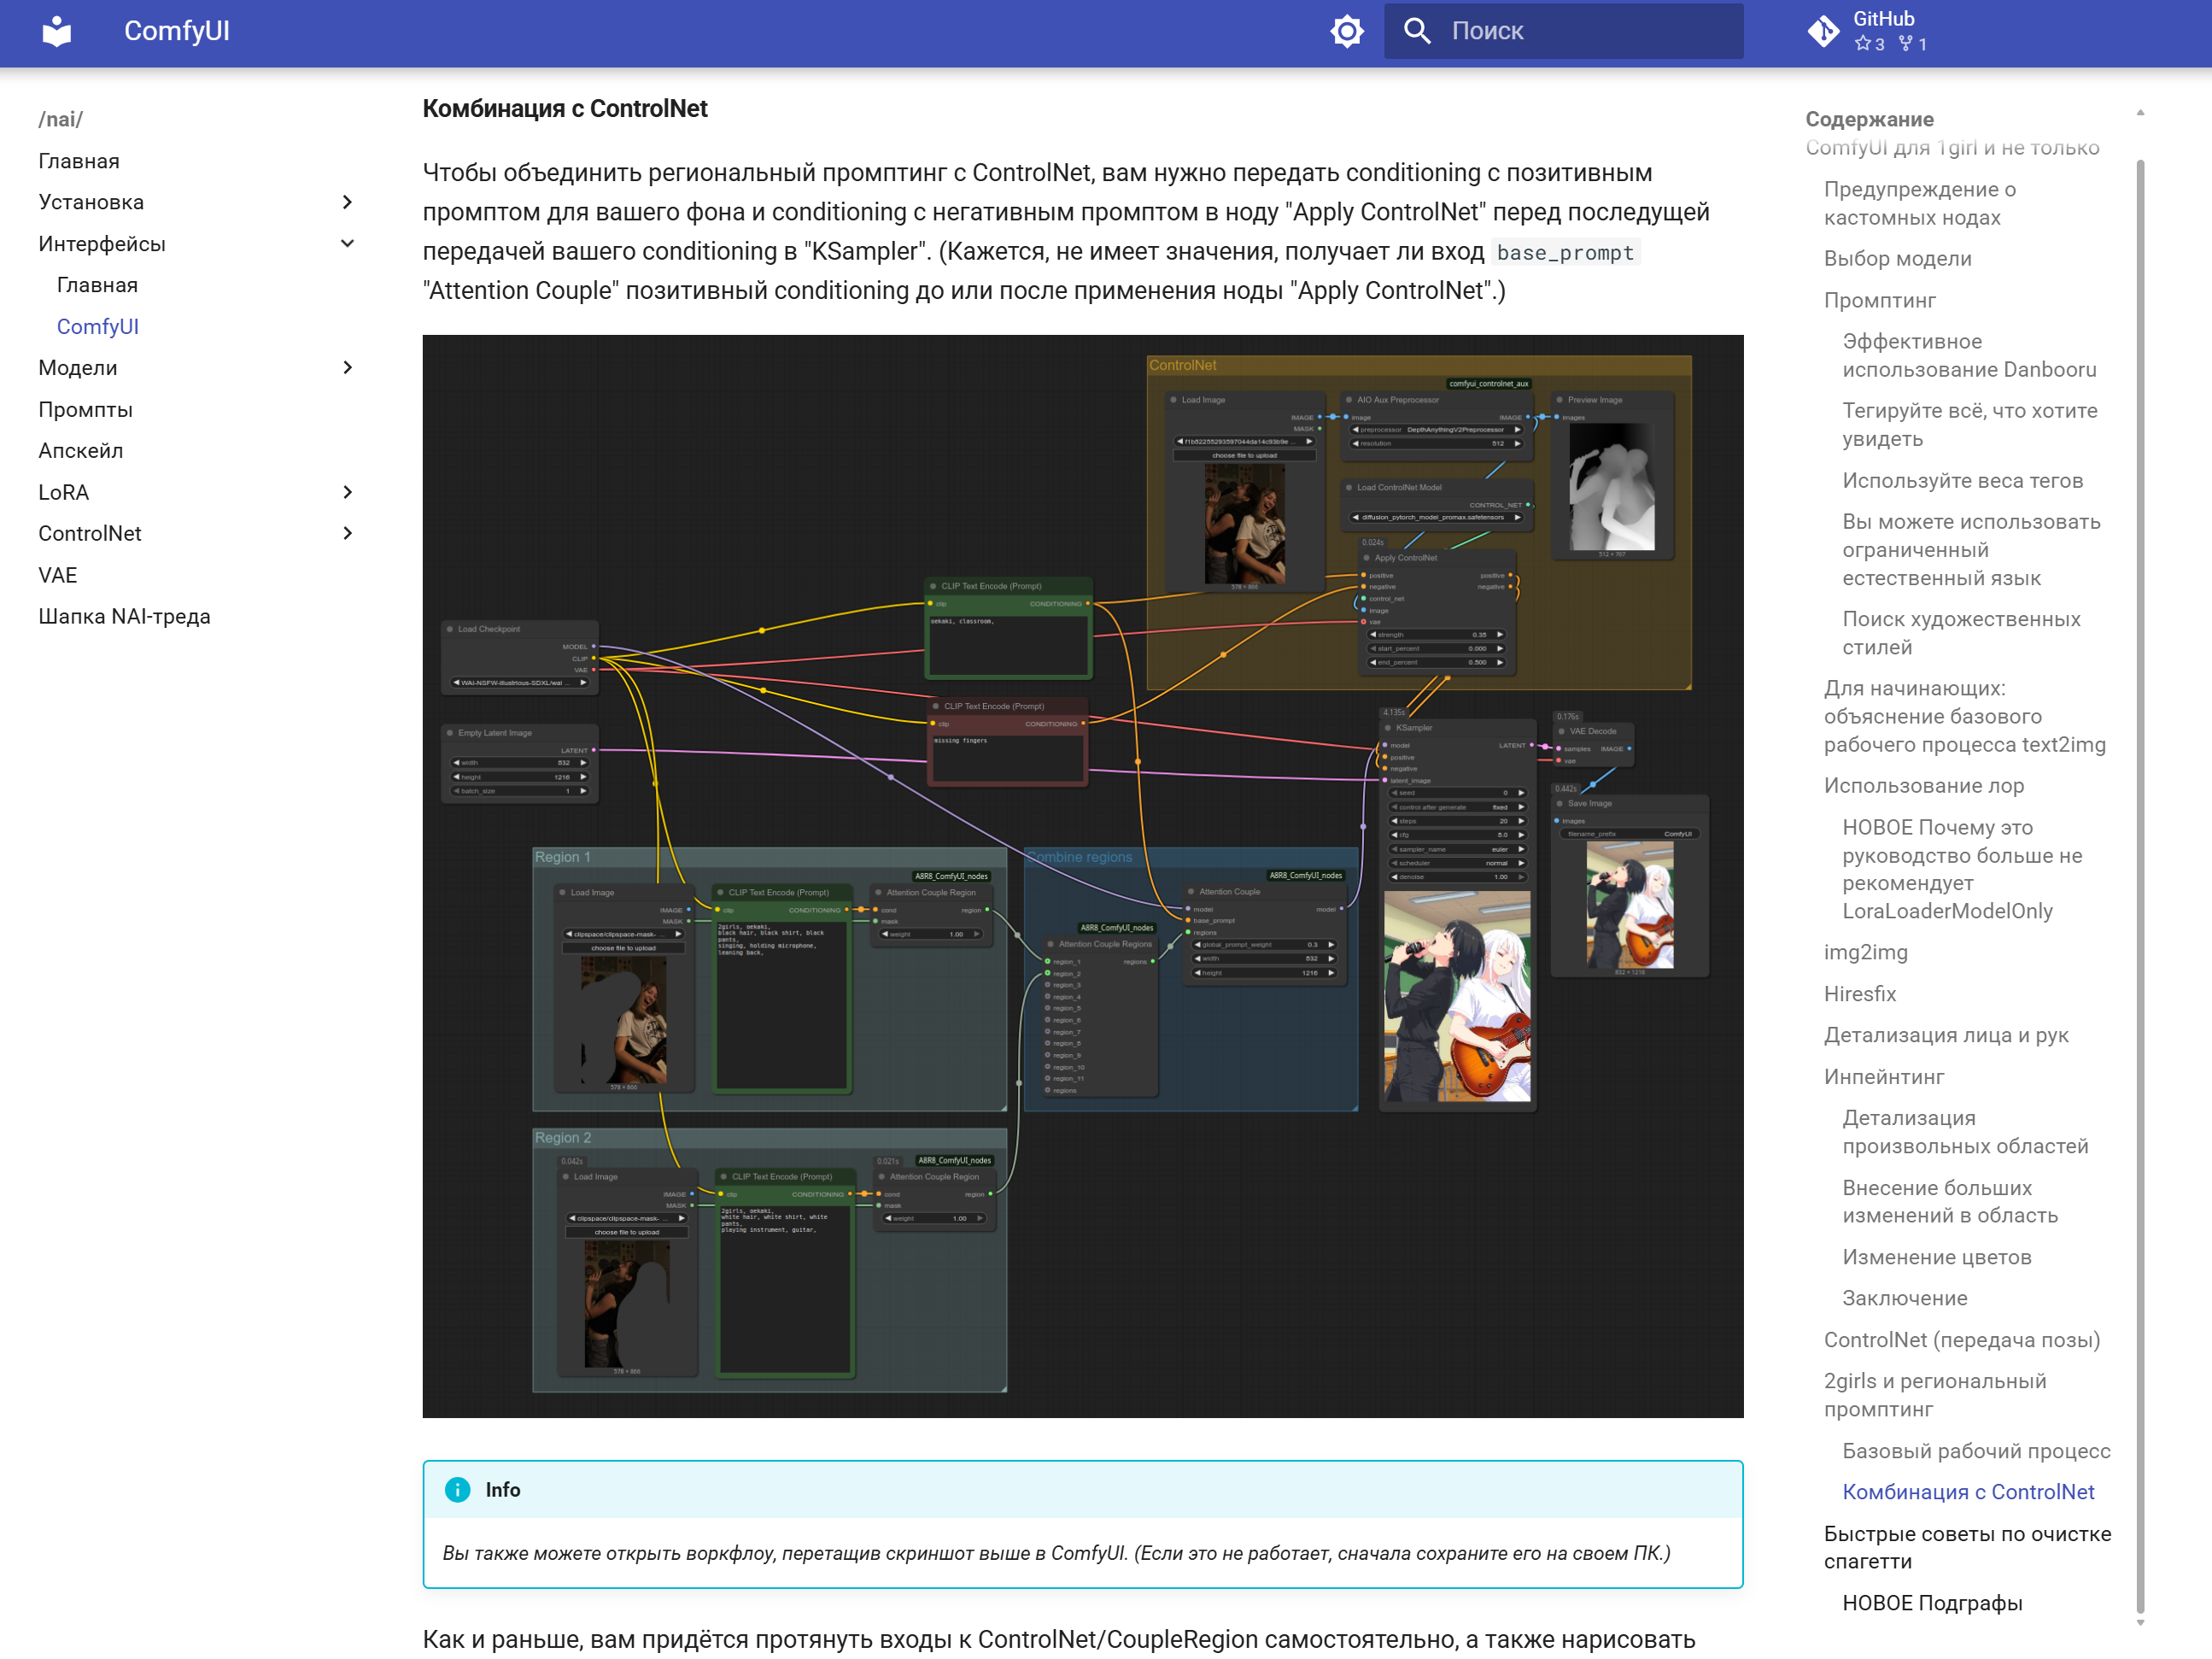The height and width of the screenshot is (1659, 2212).
Task: Expand the LoRA section chevron
Action: coord(347,492)
